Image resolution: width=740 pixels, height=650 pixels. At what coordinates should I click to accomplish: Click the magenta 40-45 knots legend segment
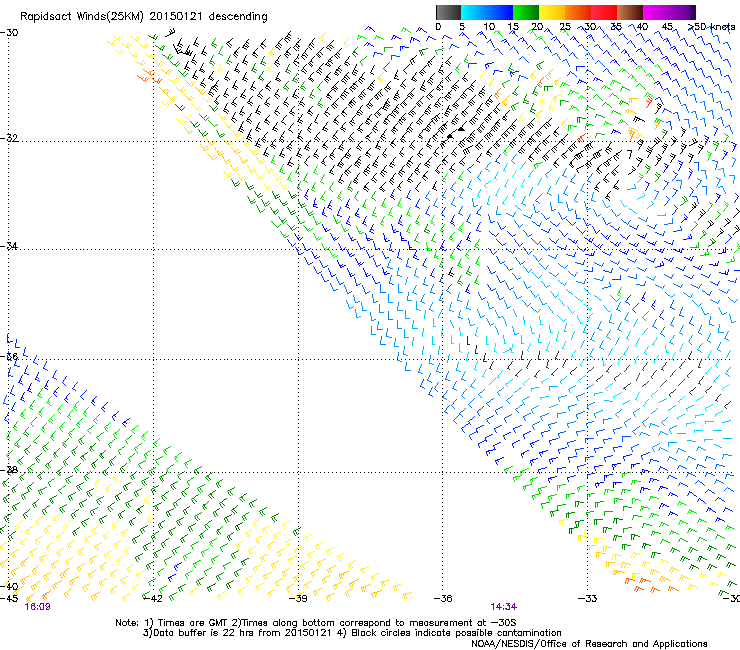pyautogui.click(x=656, y=12)
